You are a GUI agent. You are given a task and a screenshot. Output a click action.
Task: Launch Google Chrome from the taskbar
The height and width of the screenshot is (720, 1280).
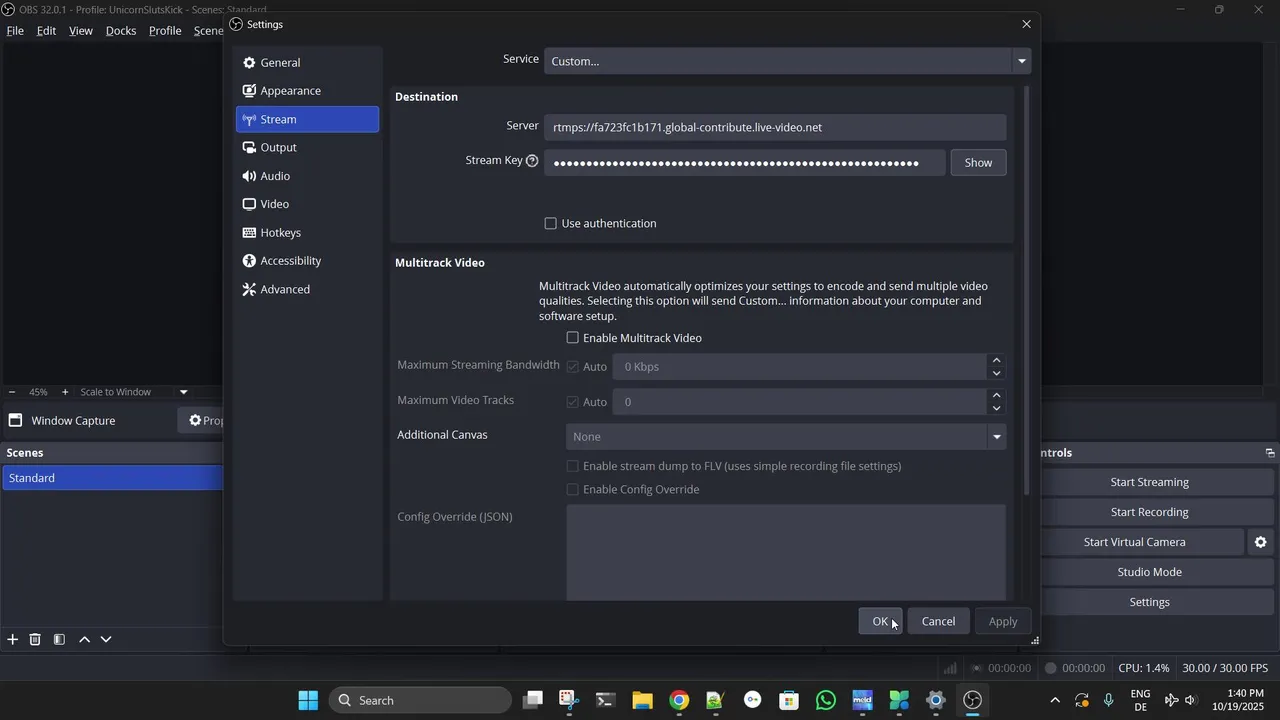[679, 700]
